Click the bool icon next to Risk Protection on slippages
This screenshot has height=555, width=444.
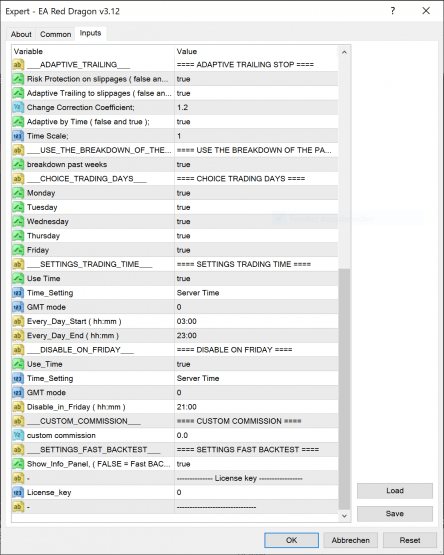(18, 79)
